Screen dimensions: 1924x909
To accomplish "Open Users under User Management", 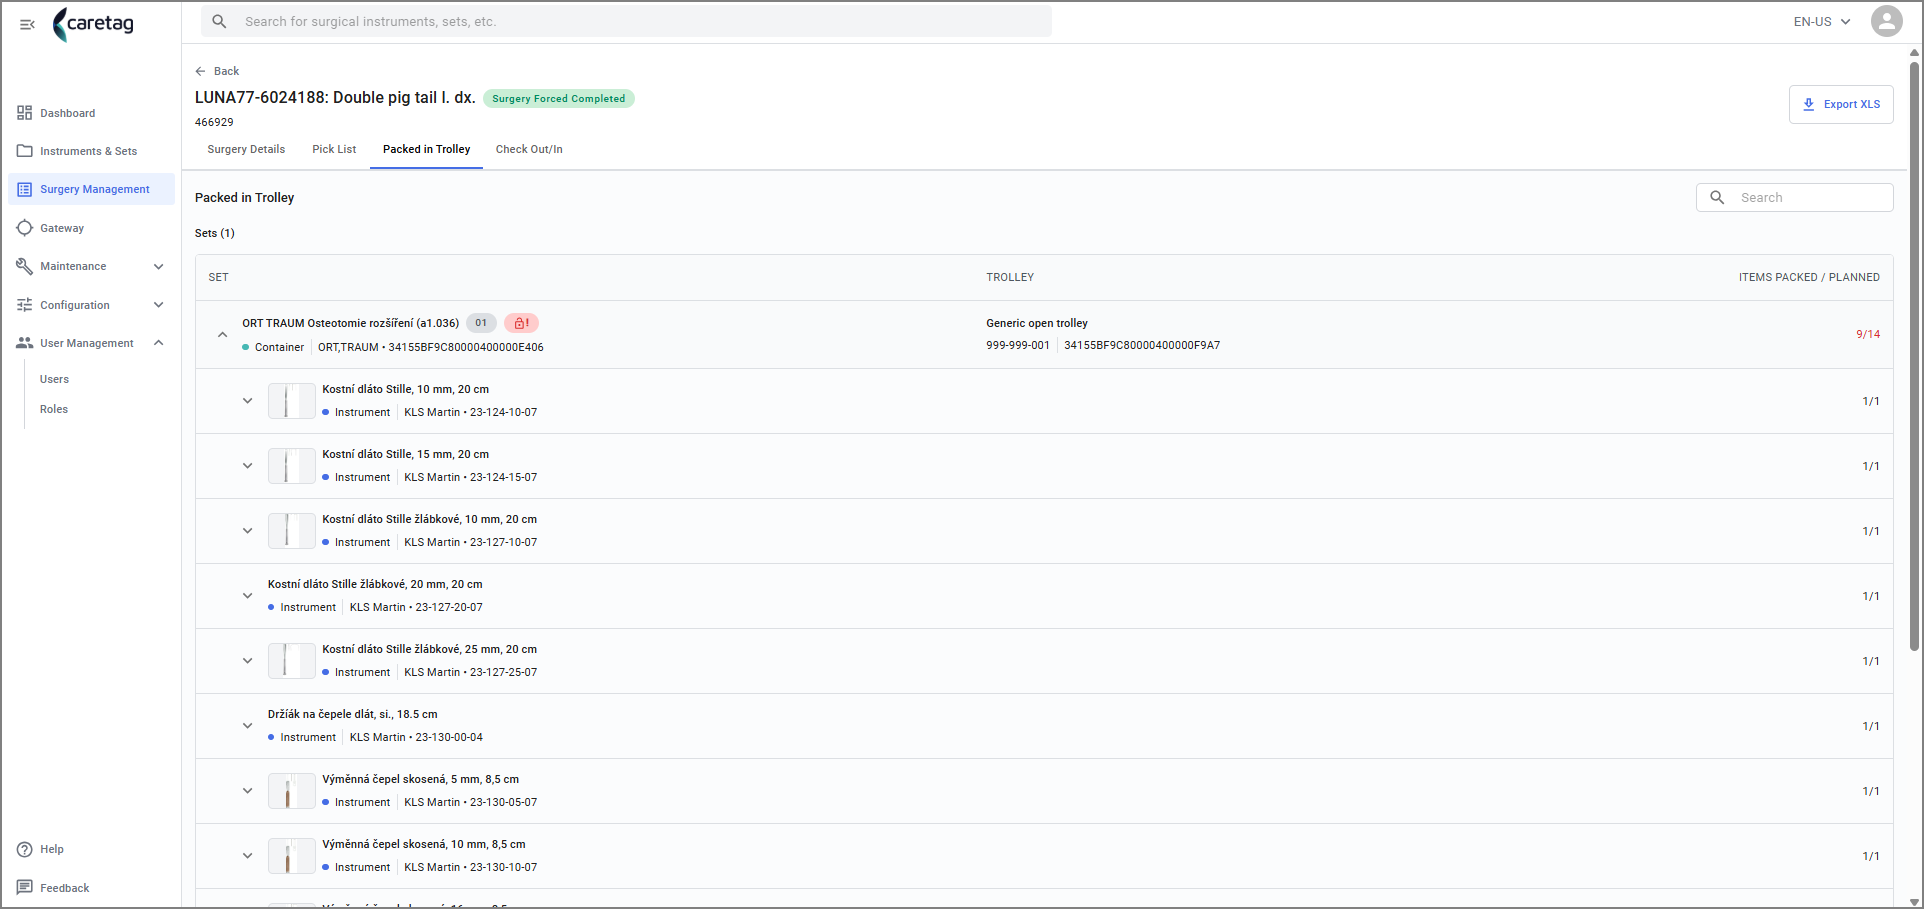I will (x=54, y=379).
